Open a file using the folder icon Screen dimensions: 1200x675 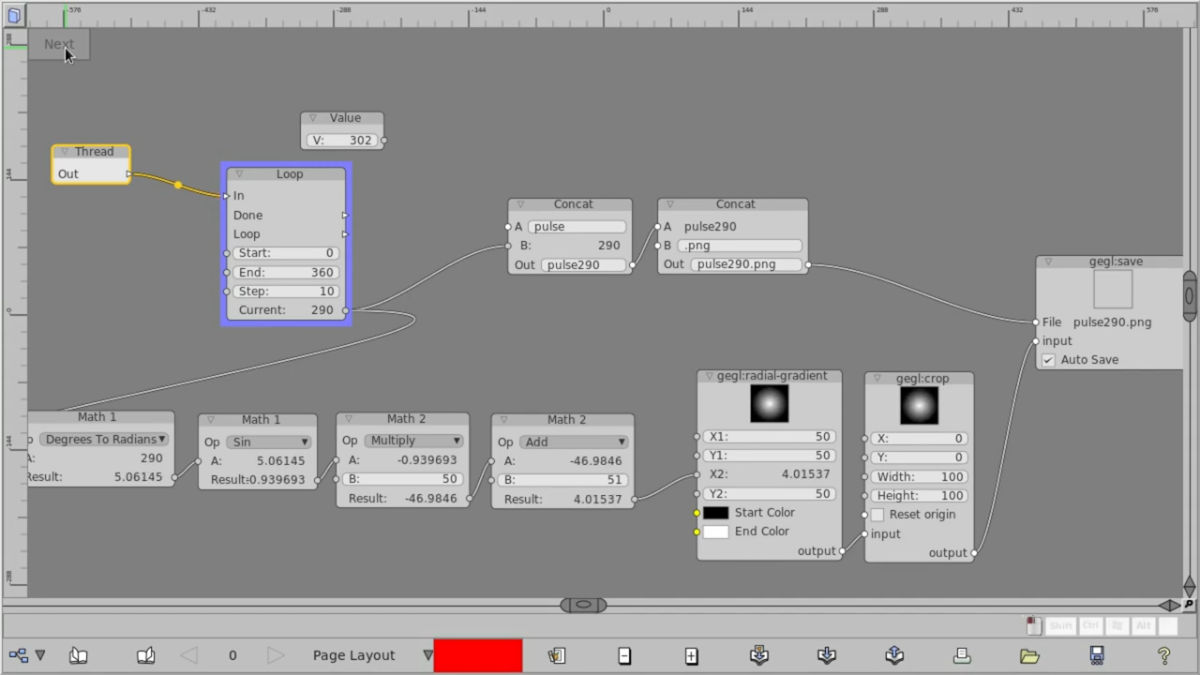1030,655
